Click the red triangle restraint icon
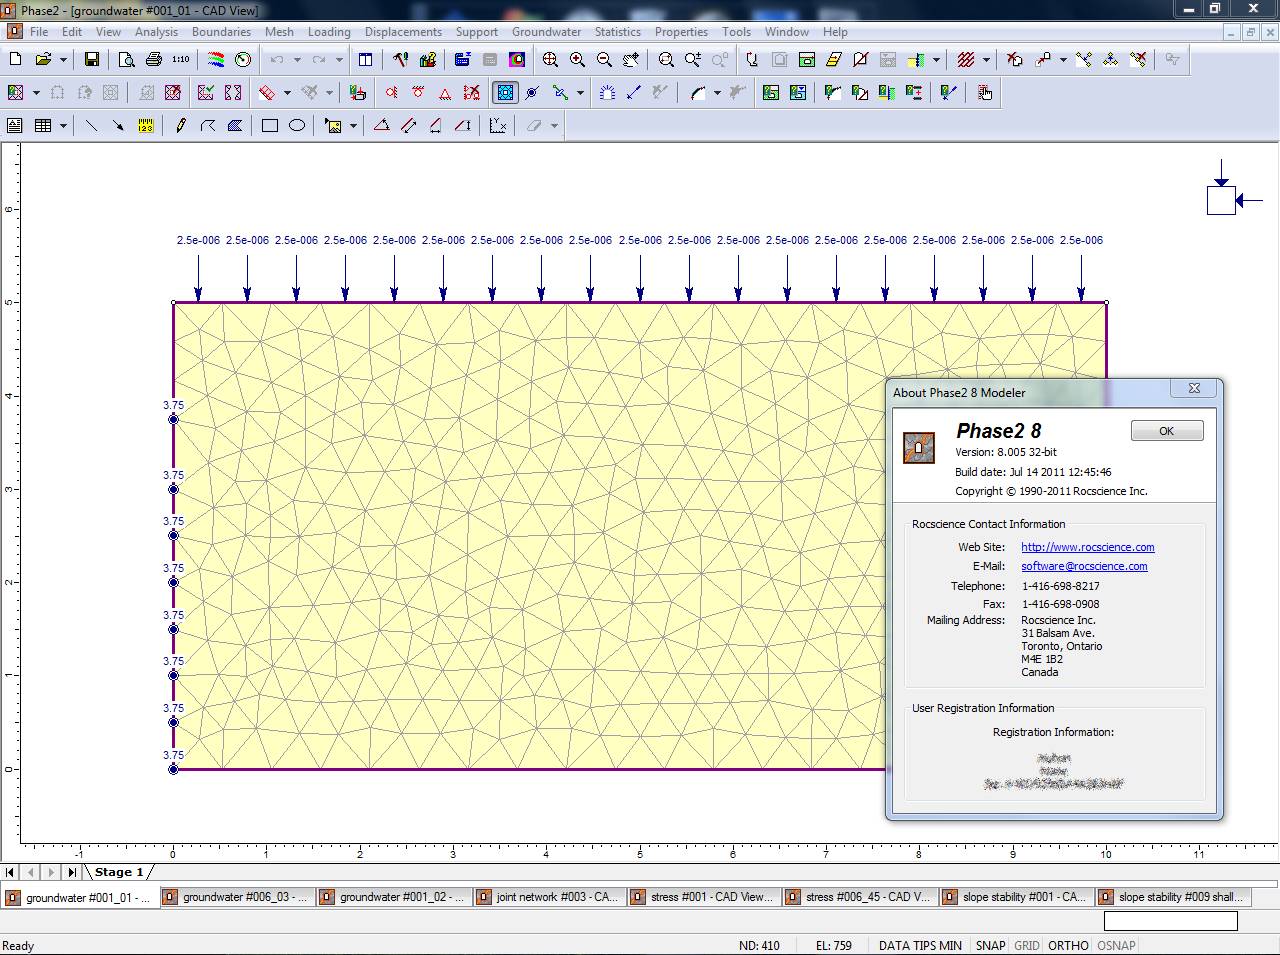This screenshot has width=1280, height=955. point(445,93)
